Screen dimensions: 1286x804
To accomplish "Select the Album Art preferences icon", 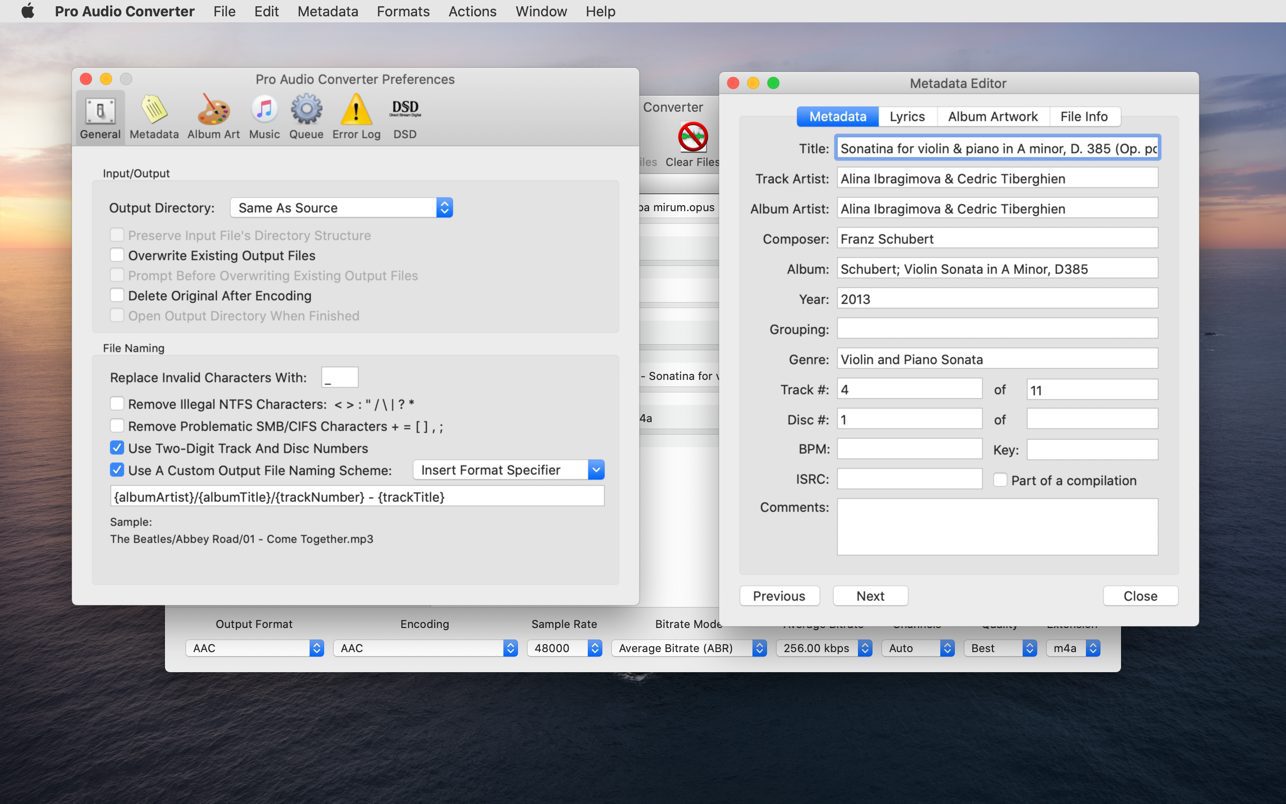I will (213, 116).
